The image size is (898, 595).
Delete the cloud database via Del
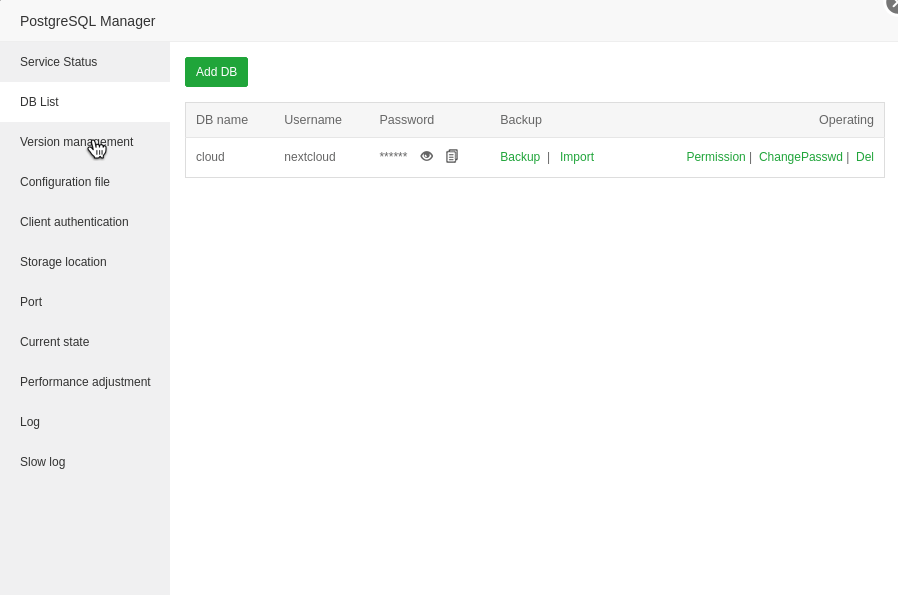click(x=865, y=157)
